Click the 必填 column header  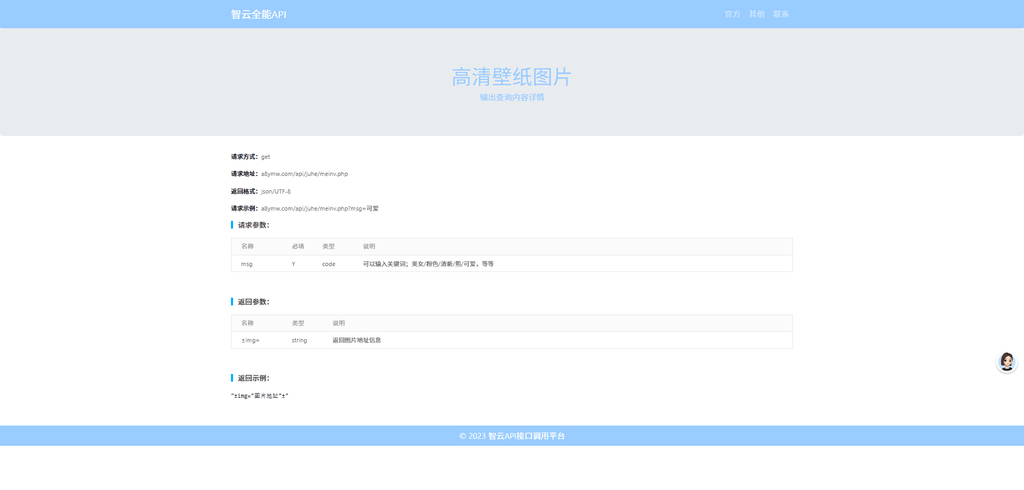298,246
